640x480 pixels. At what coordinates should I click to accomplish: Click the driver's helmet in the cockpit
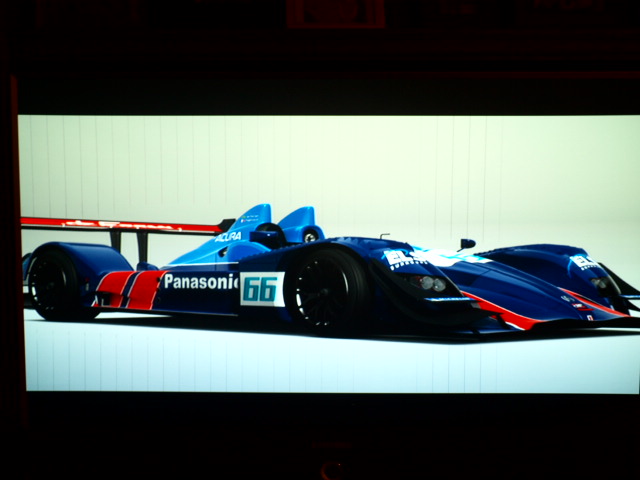pyautogui.click(x=268, y=236)
